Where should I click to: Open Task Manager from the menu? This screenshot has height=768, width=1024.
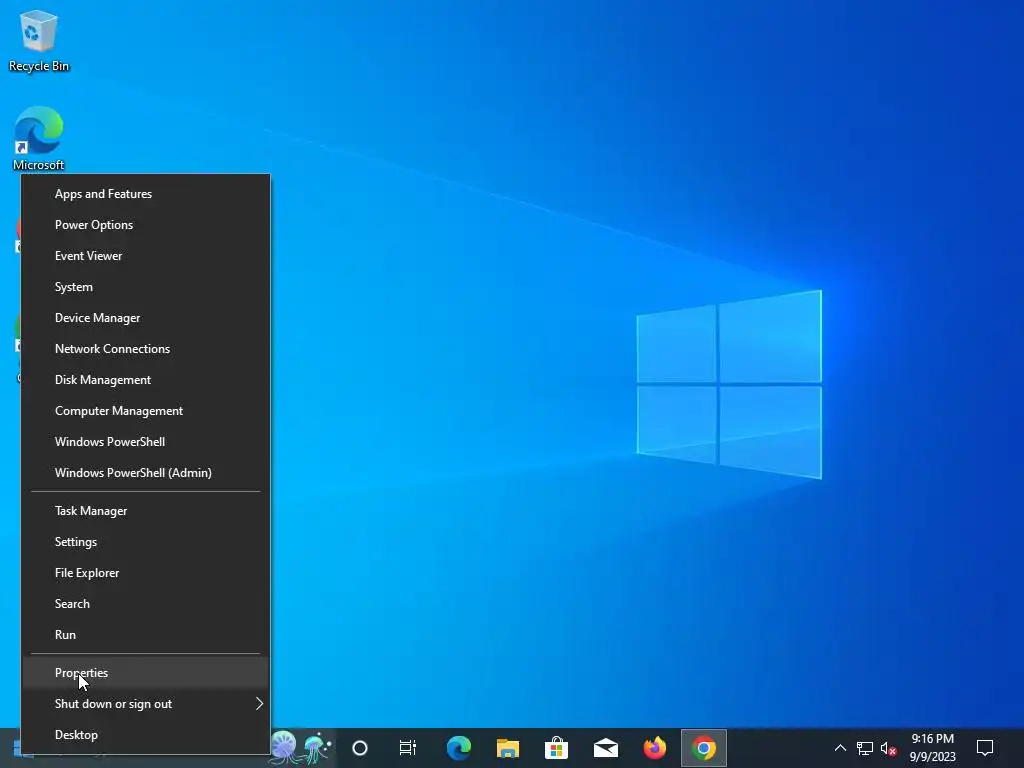click(x=146, y=511)
